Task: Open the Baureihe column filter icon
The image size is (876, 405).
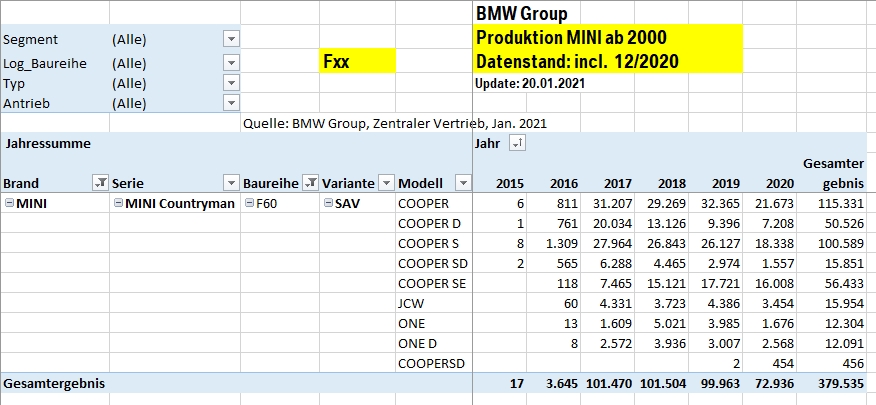Action: click(x=310, y=183)
